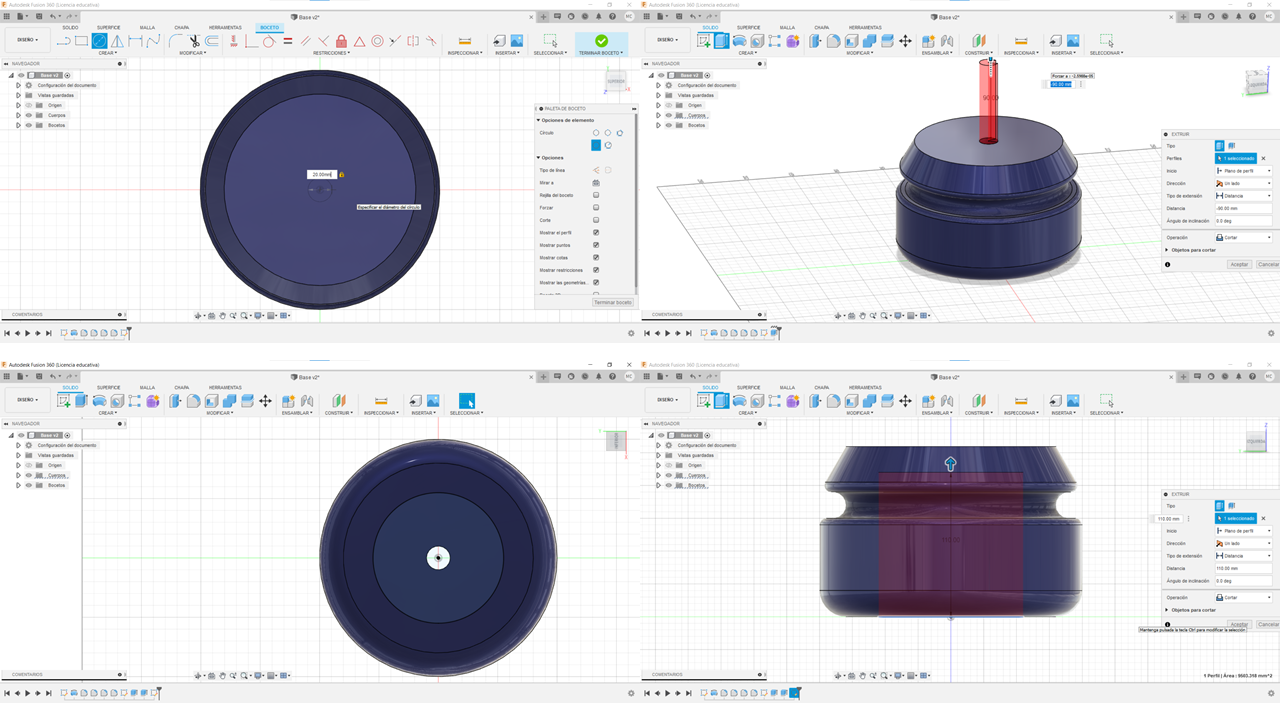Screen dimensions: 1280x720
Task: Switch to CHAPA tab in bottom-left window
Action: pos(181,387)
